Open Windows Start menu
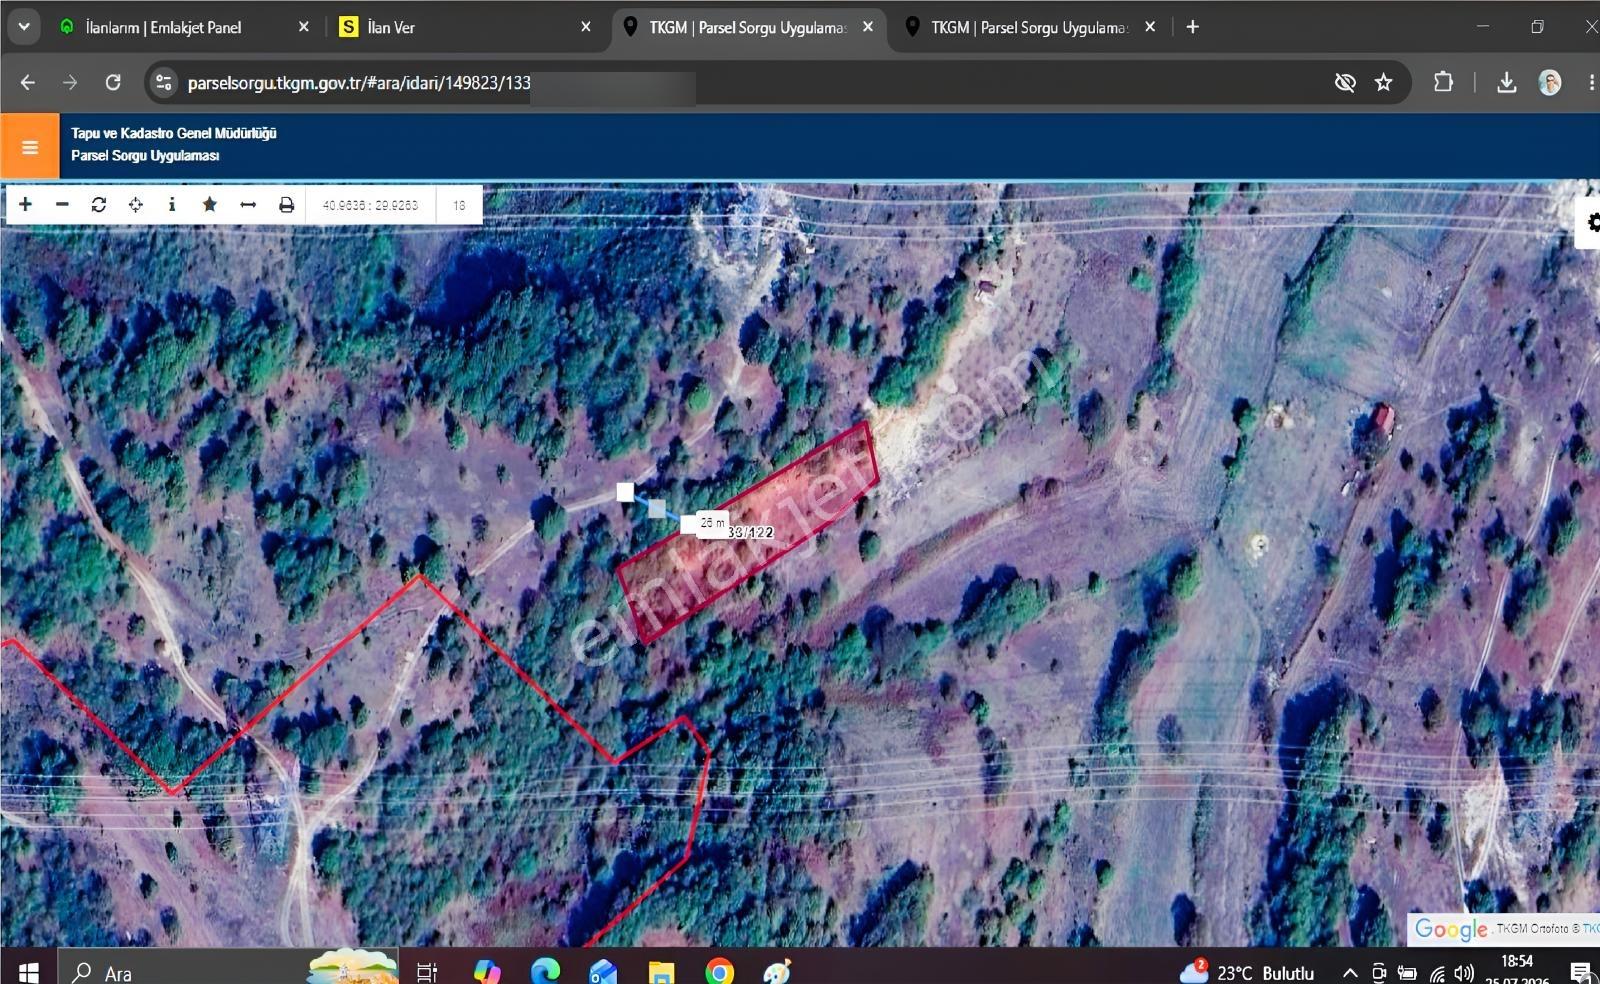The image size is (1600, 984). pos(28,972)
